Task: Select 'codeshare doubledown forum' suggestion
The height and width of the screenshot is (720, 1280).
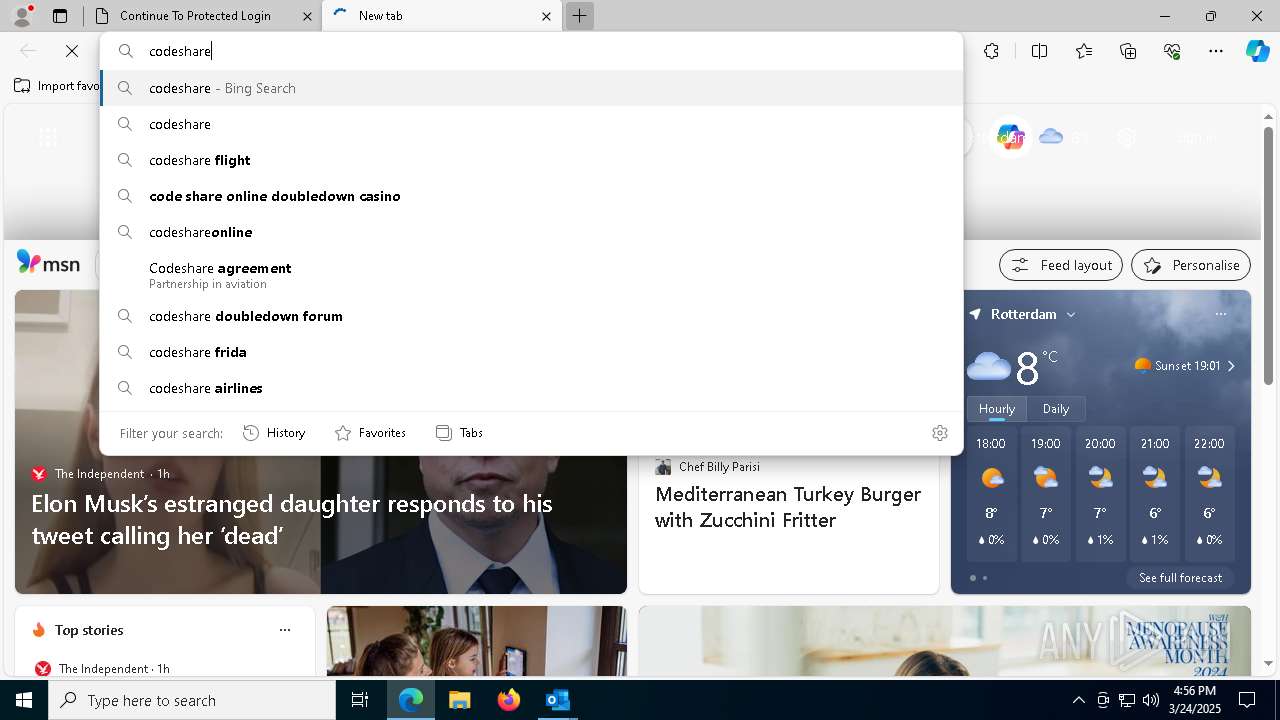Action: point(532,316)
